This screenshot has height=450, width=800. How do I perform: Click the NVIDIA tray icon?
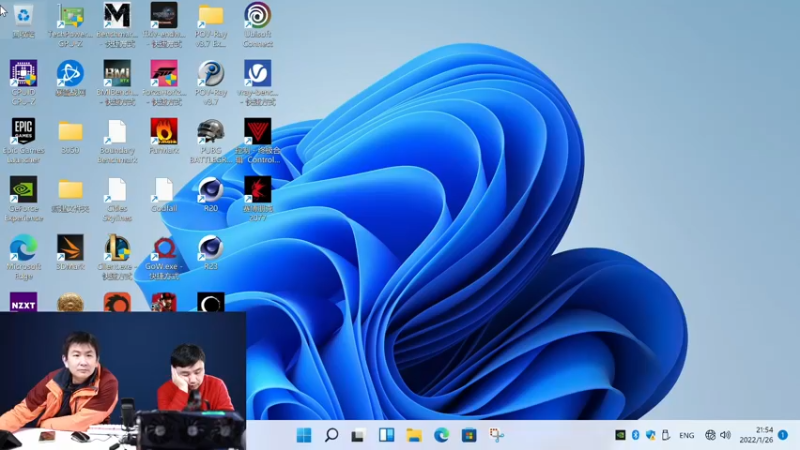[x=620, y=435]
